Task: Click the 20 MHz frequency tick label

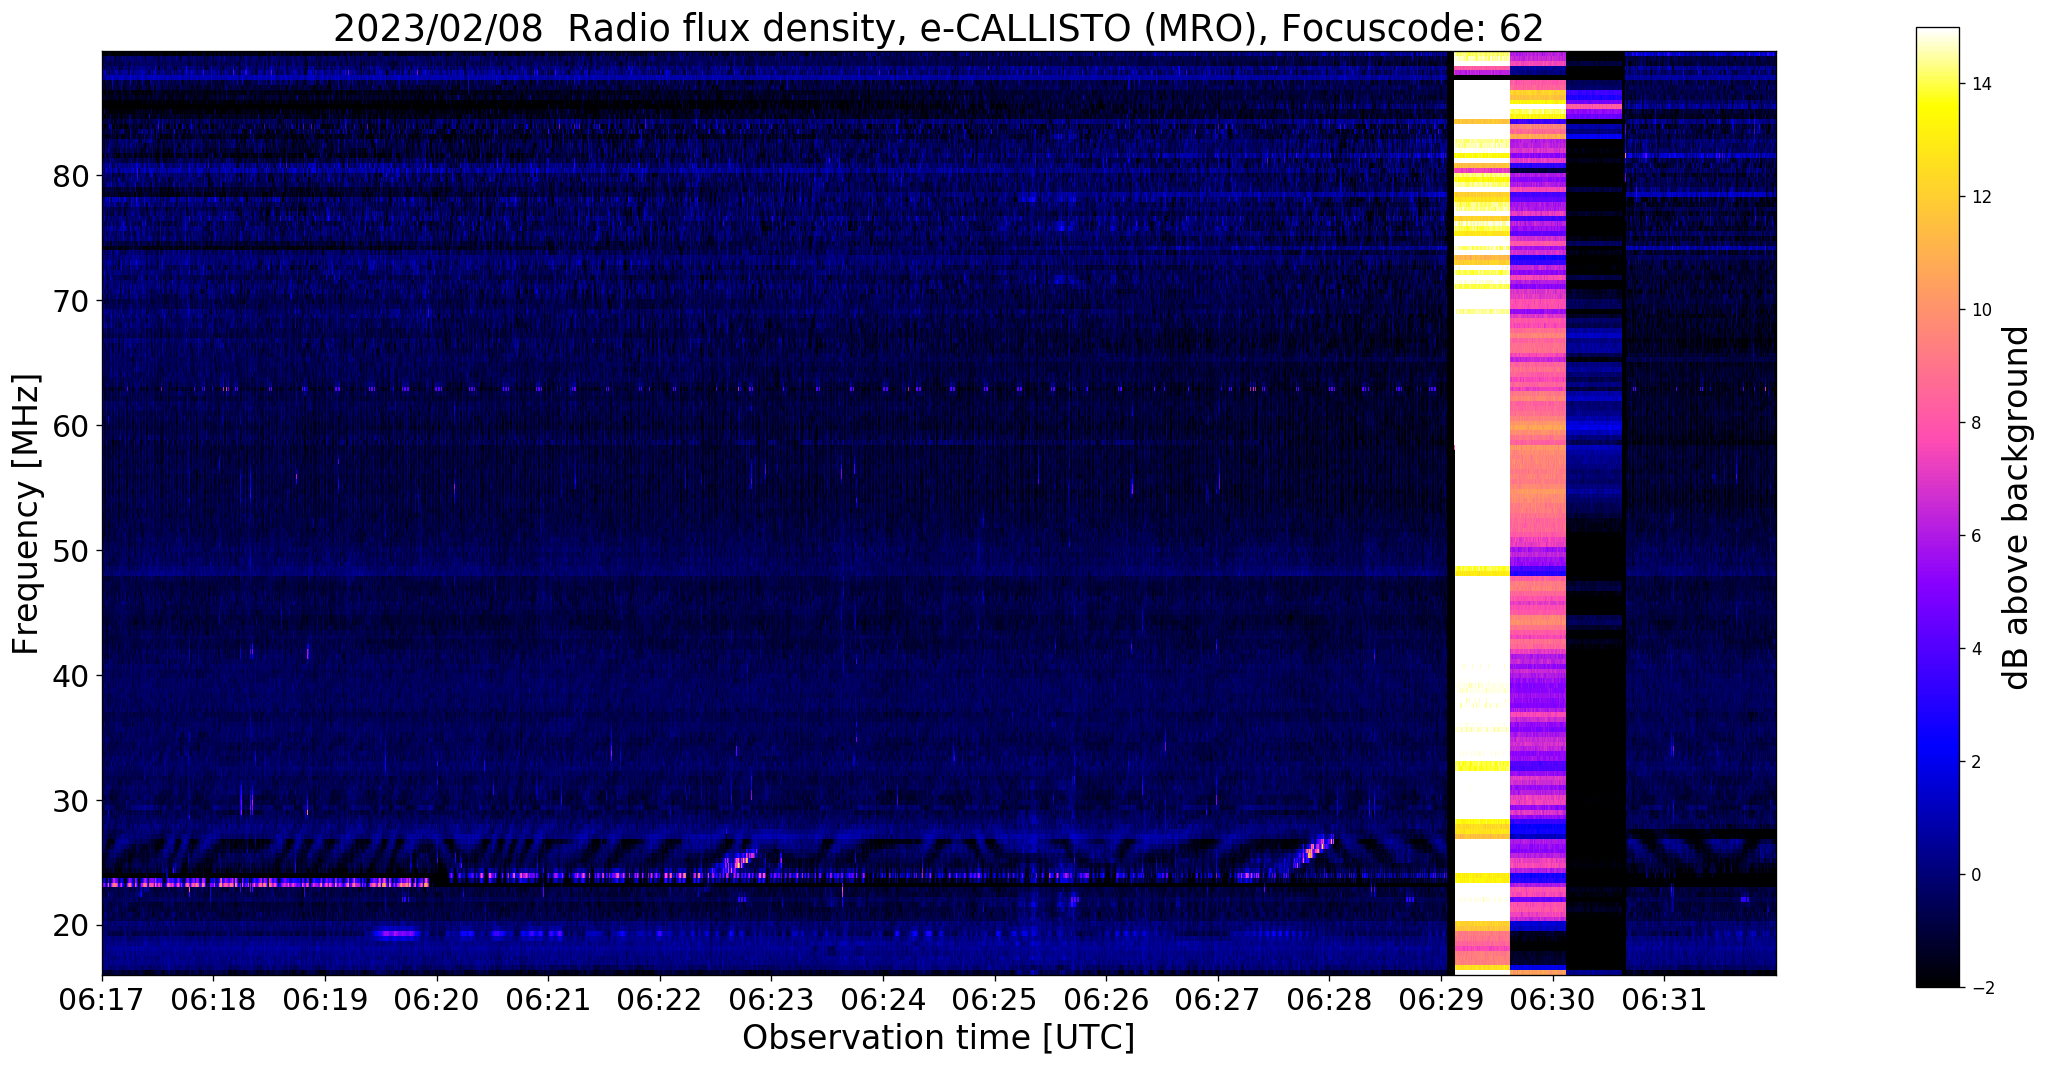Action: pos(70,927)
